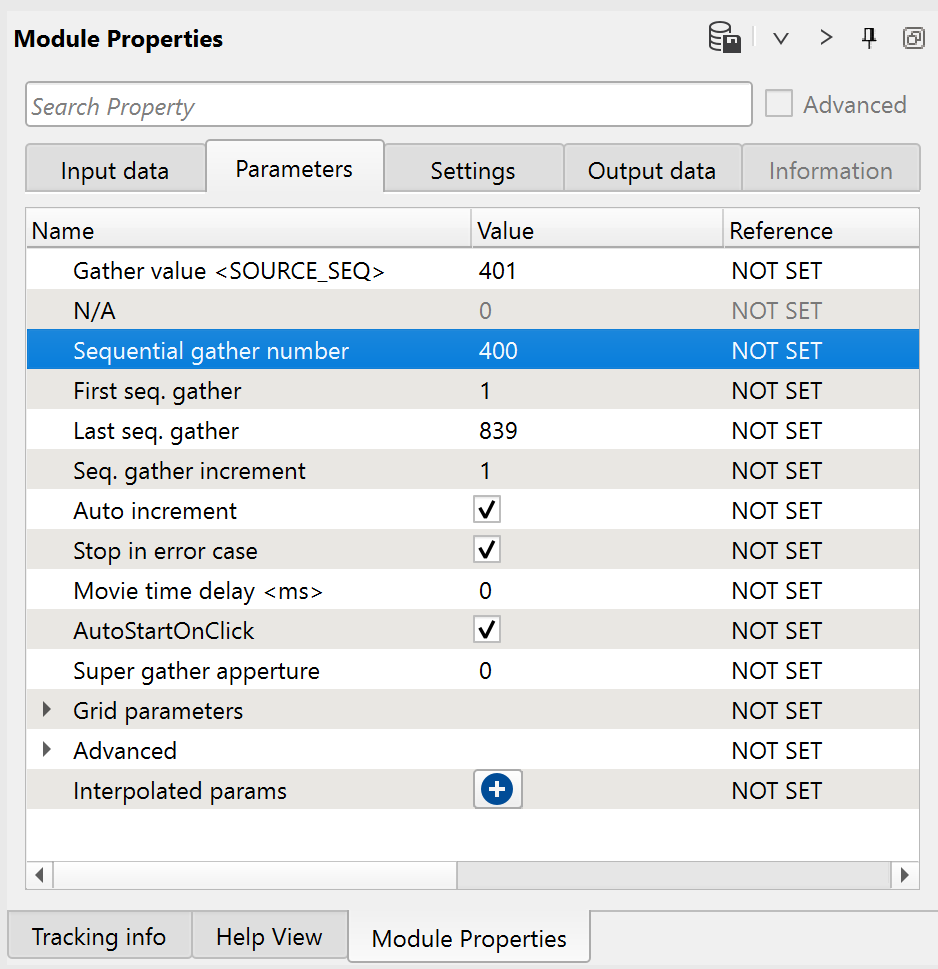938x969 pixels.
Task: Uncheck Stop in error case
Action: coord(487,550)
